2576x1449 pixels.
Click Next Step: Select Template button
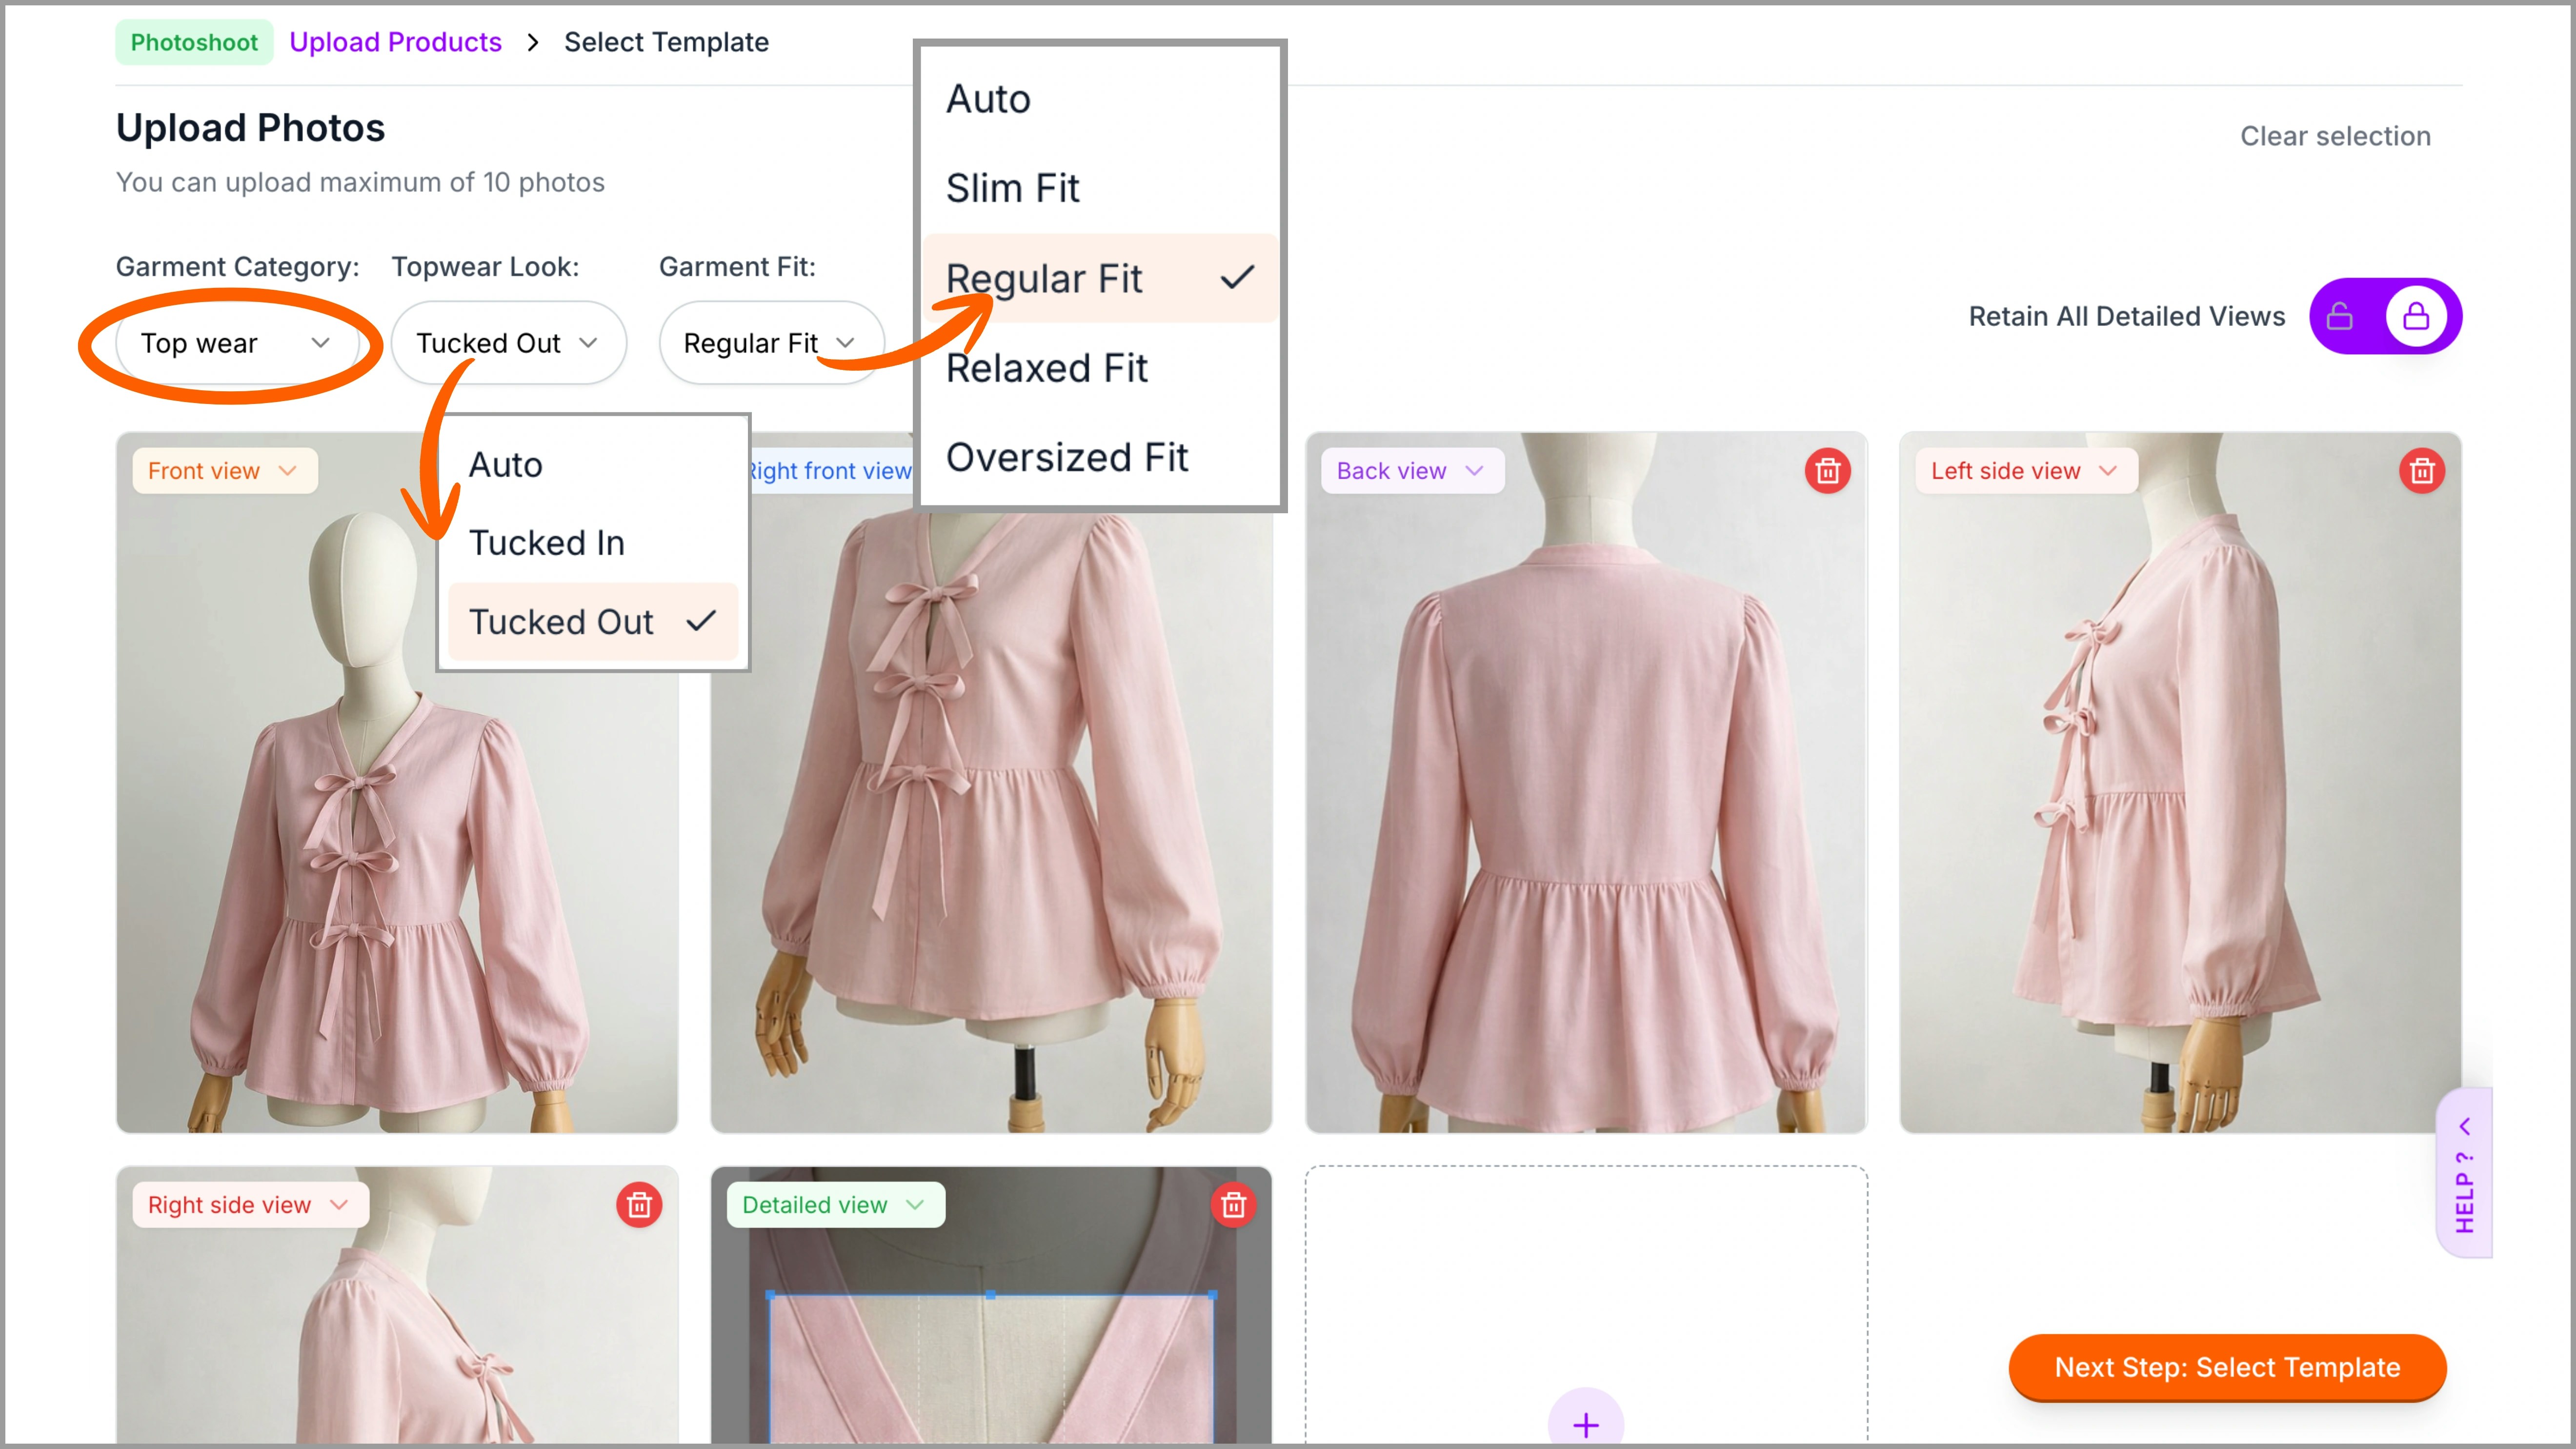click(2227, 1367)
